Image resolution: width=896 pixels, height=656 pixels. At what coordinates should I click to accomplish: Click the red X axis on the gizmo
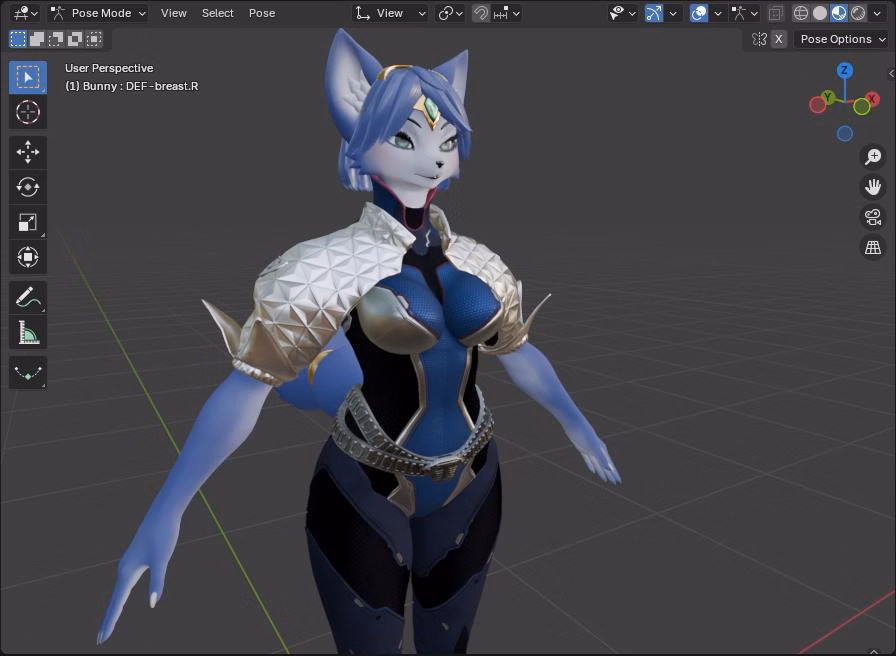tap(871, 98)
